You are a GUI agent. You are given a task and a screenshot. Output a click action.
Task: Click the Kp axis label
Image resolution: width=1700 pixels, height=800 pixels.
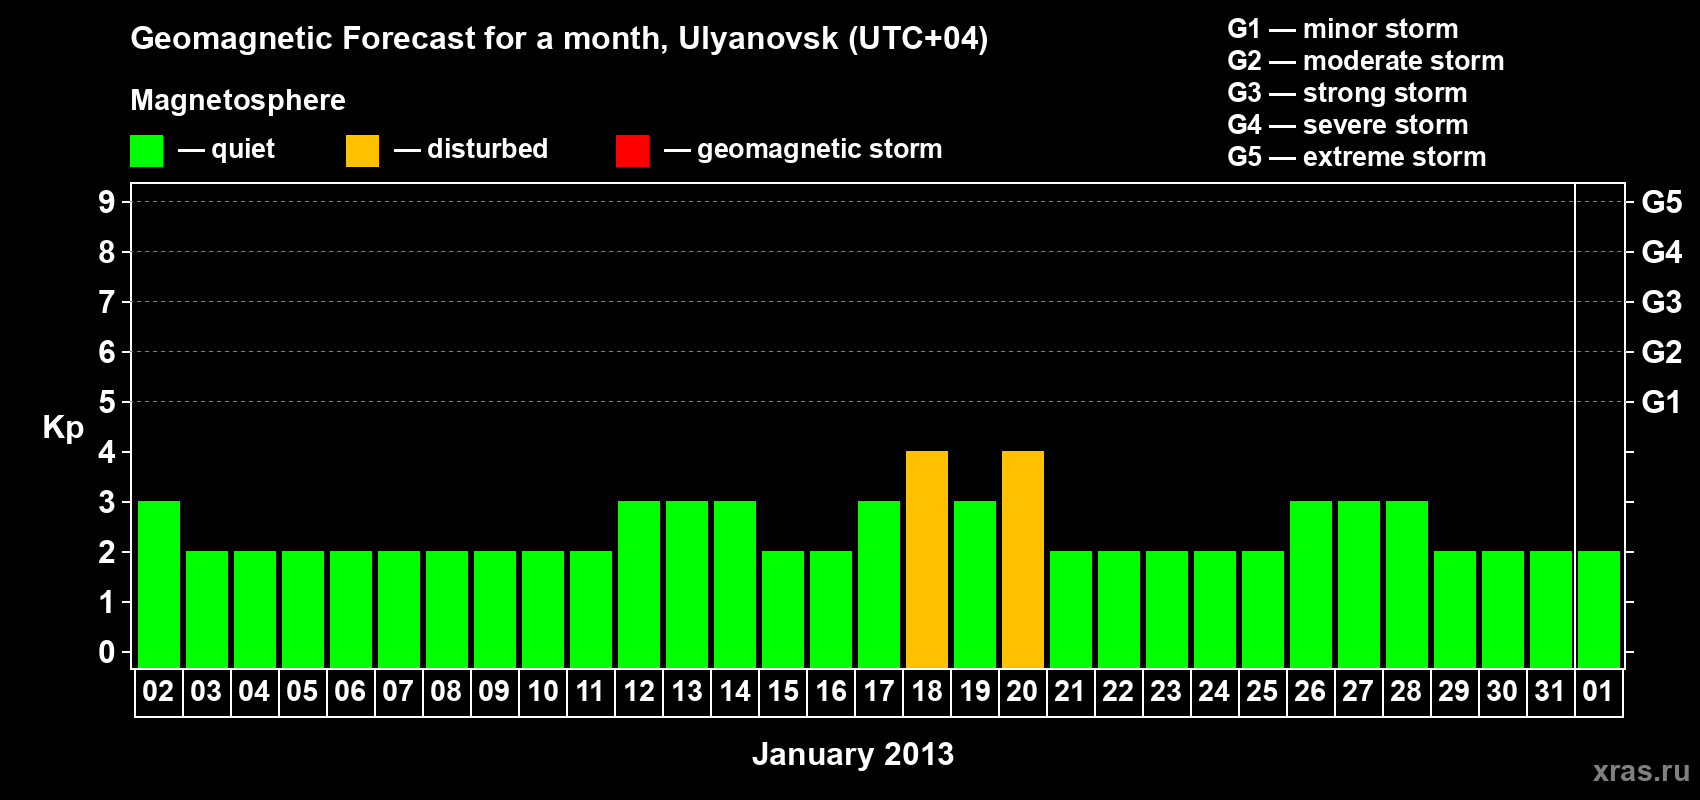pos(63,428)
